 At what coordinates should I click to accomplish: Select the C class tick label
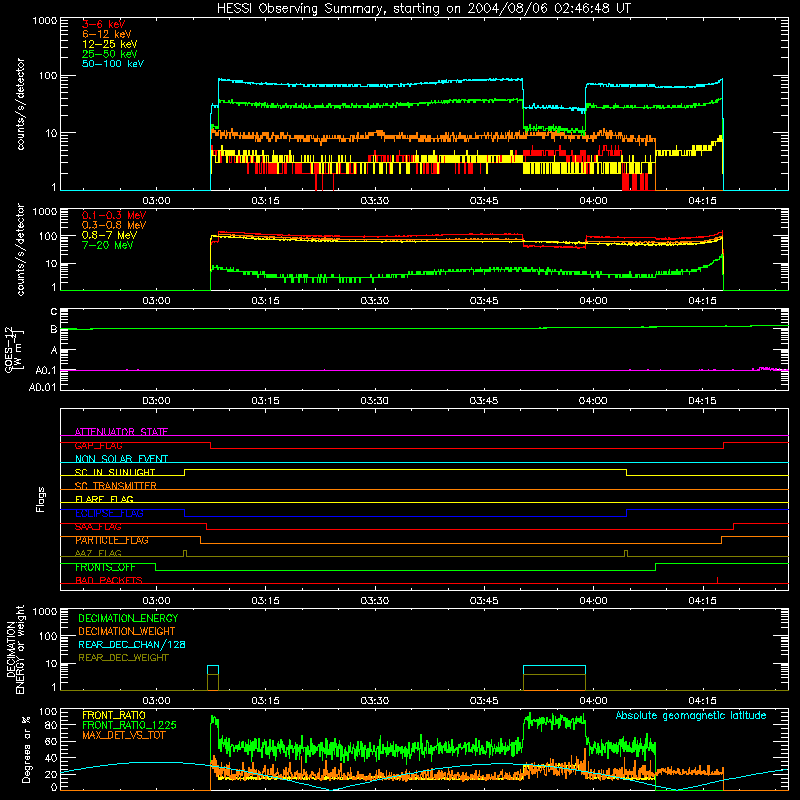click(x=54, y=312)
